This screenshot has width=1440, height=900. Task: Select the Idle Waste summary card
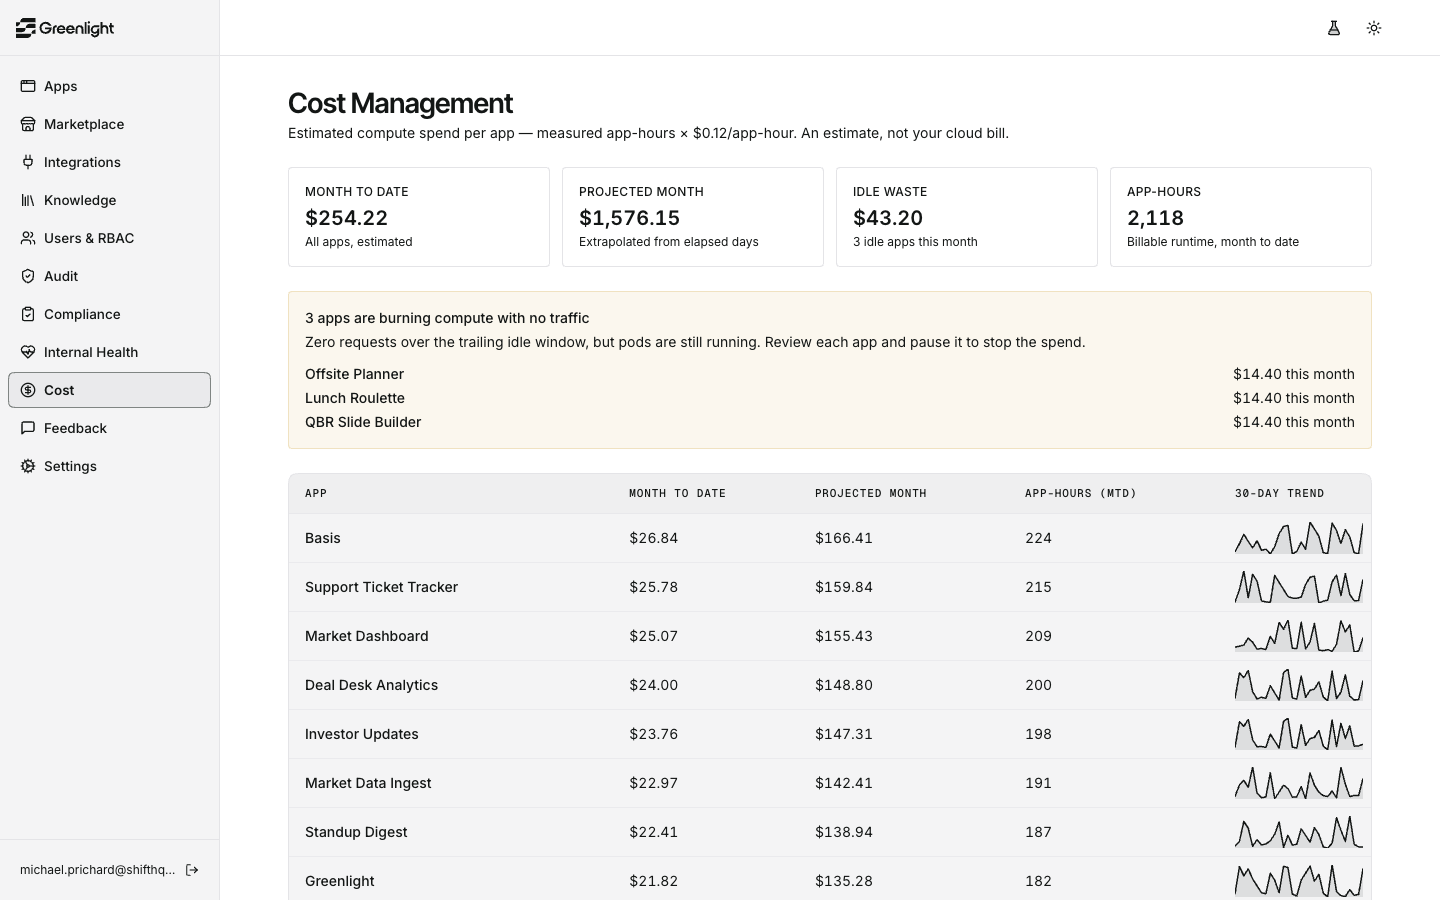click(967, 217)
